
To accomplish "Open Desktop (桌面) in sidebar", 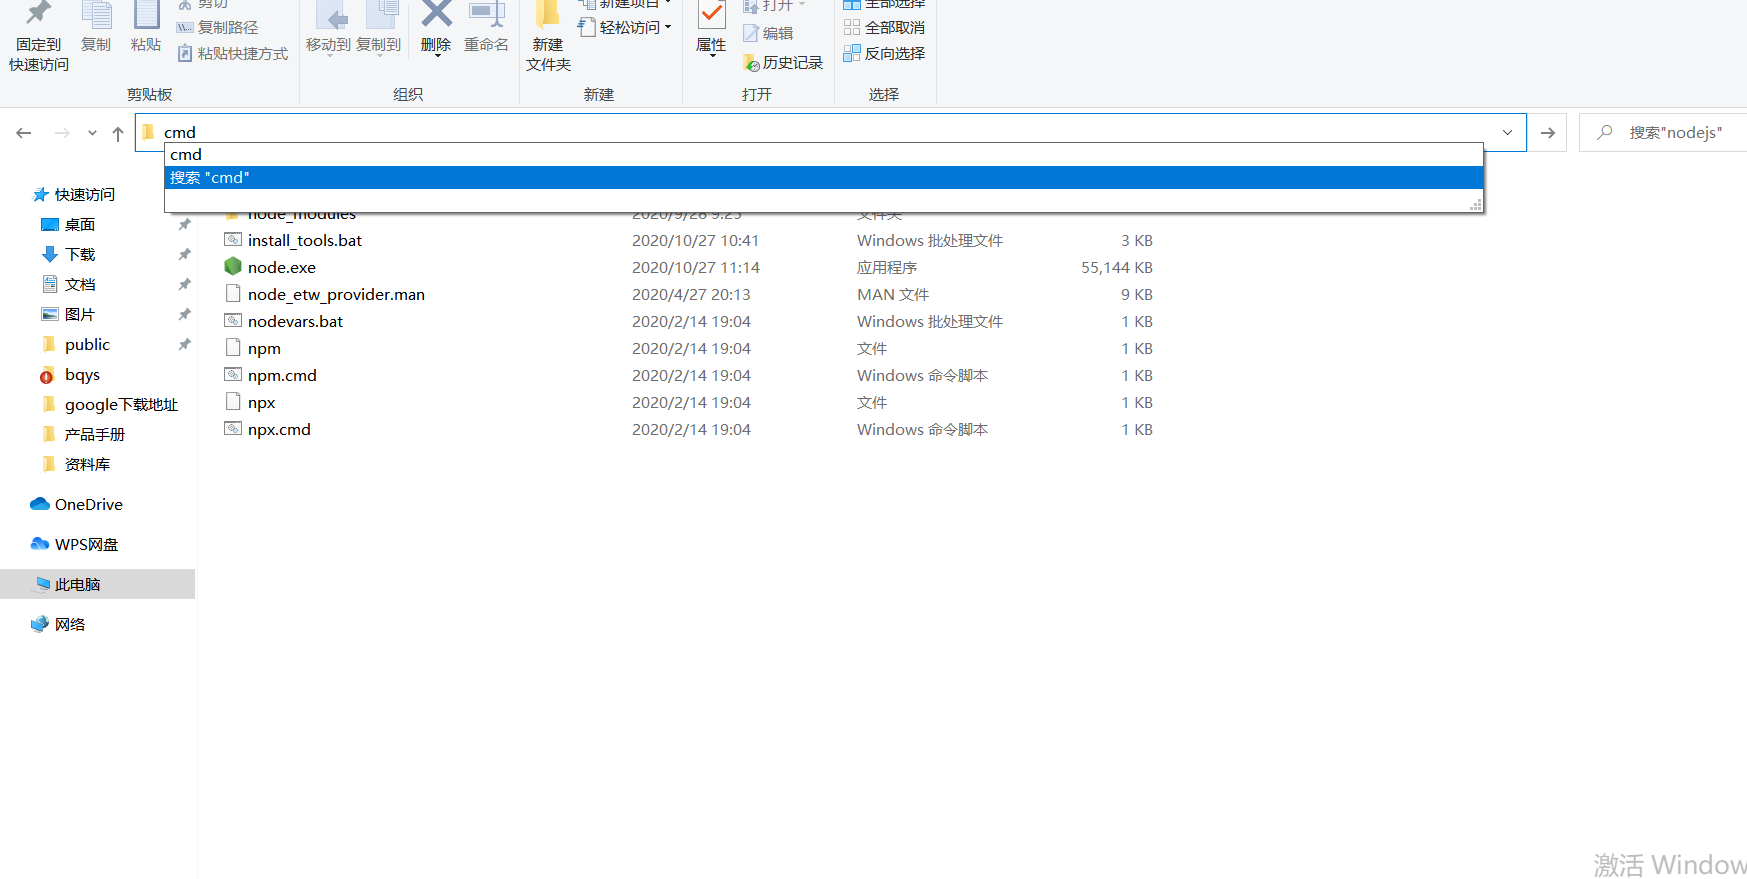I will coord(68,225).
